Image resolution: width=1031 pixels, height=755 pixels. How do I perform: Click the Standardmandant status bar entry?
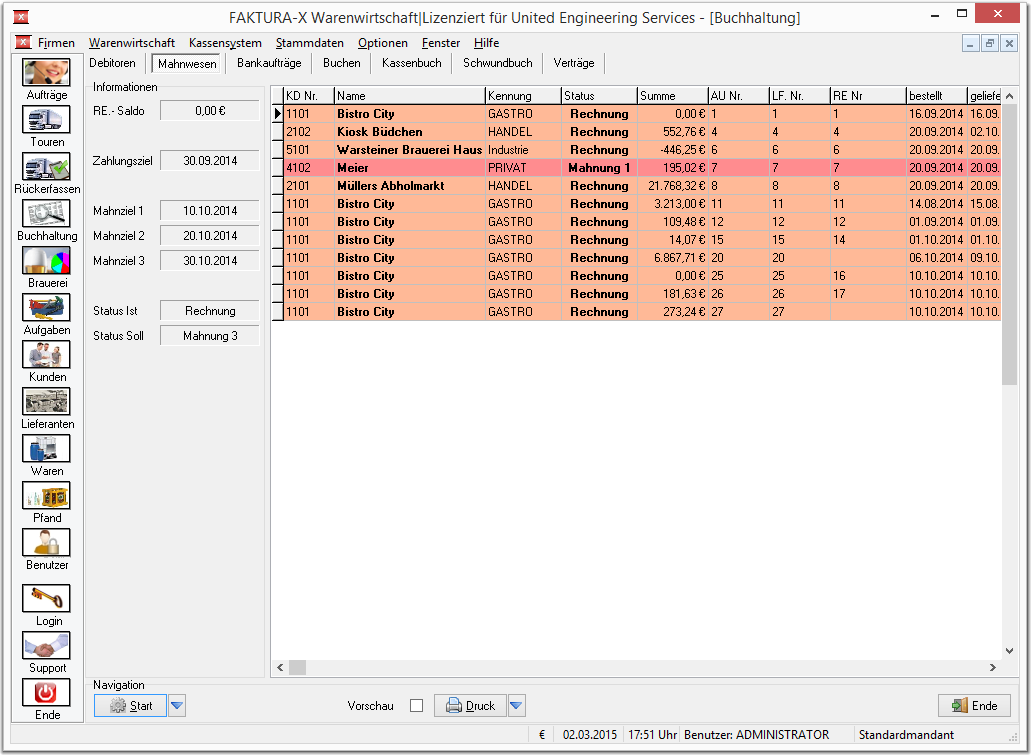[x=906, y=735]
